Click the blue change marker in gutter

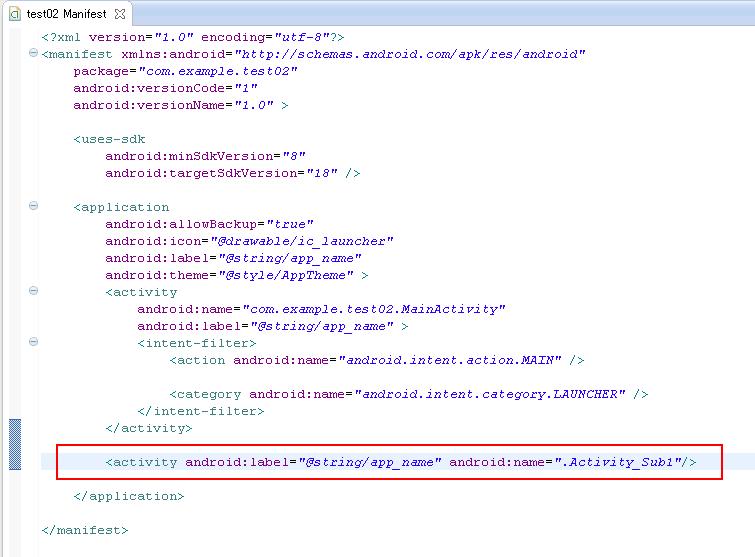(x=15, y=444)
